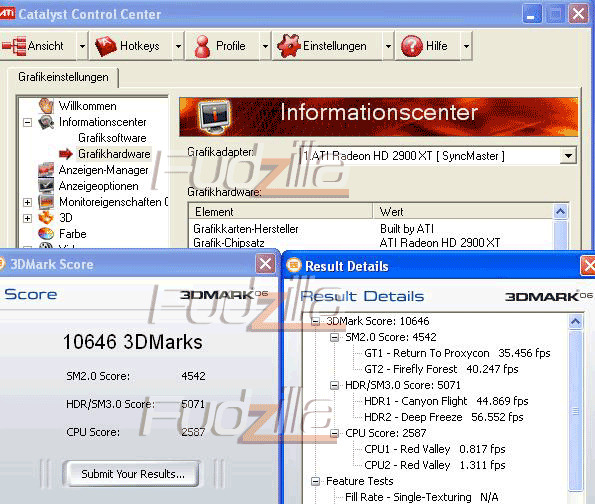Collapse the SM2.0 Score node
The image size is (595, 504).
pyautogui.click(x=334, y=337)
